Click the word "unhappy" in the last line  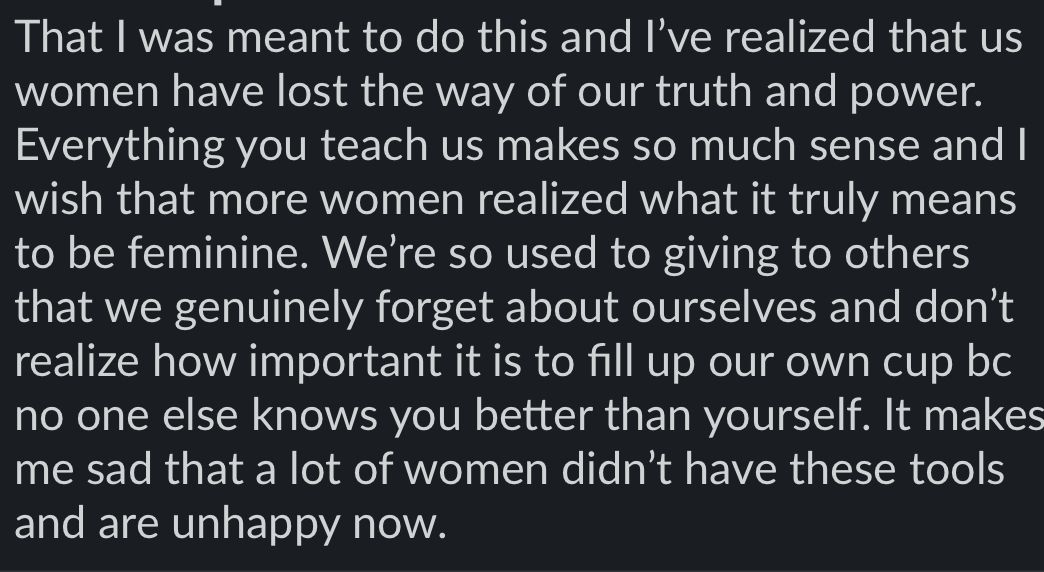click(256, 525)
